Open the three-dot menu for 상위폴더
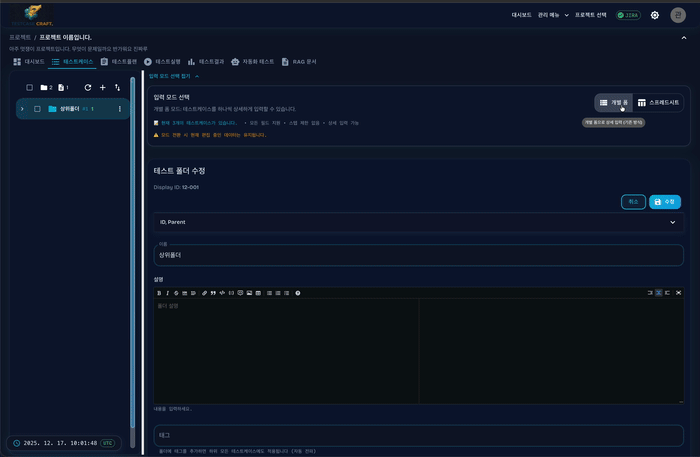Screen dimensions: 700x457 (120, 109)
